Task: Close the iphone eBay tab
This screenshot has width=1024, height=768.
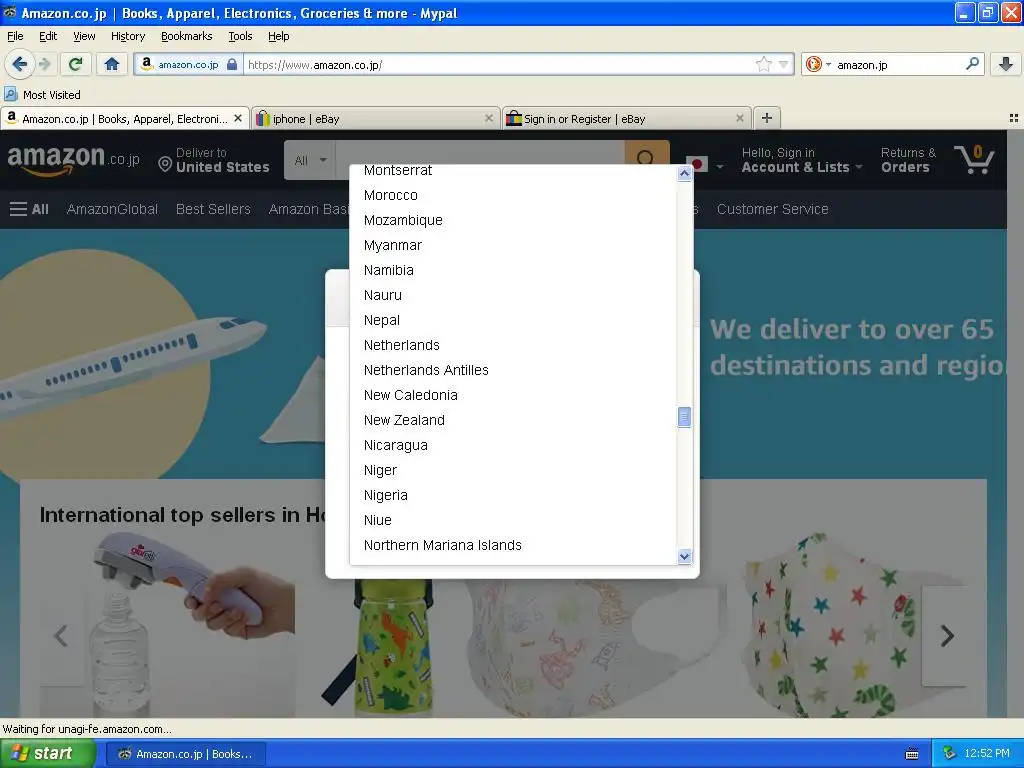Action: click(x=488, y=118)
